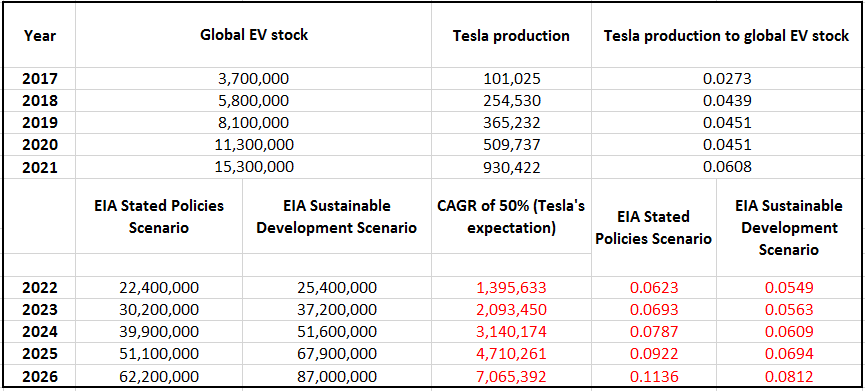Click the 0.0451 ratio in the 2019 row
Screen dimensions: 865x391
(727, 123)
